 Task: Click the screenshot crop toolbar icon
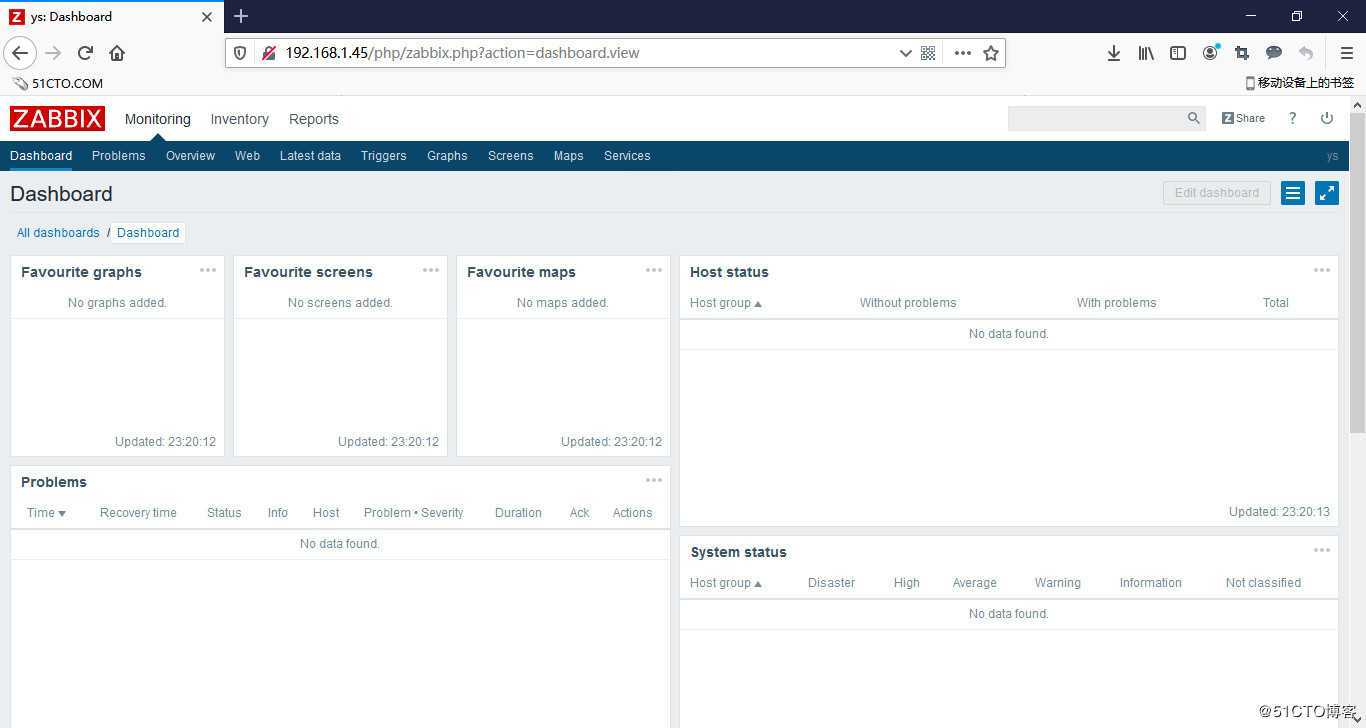pos(1242,53)
